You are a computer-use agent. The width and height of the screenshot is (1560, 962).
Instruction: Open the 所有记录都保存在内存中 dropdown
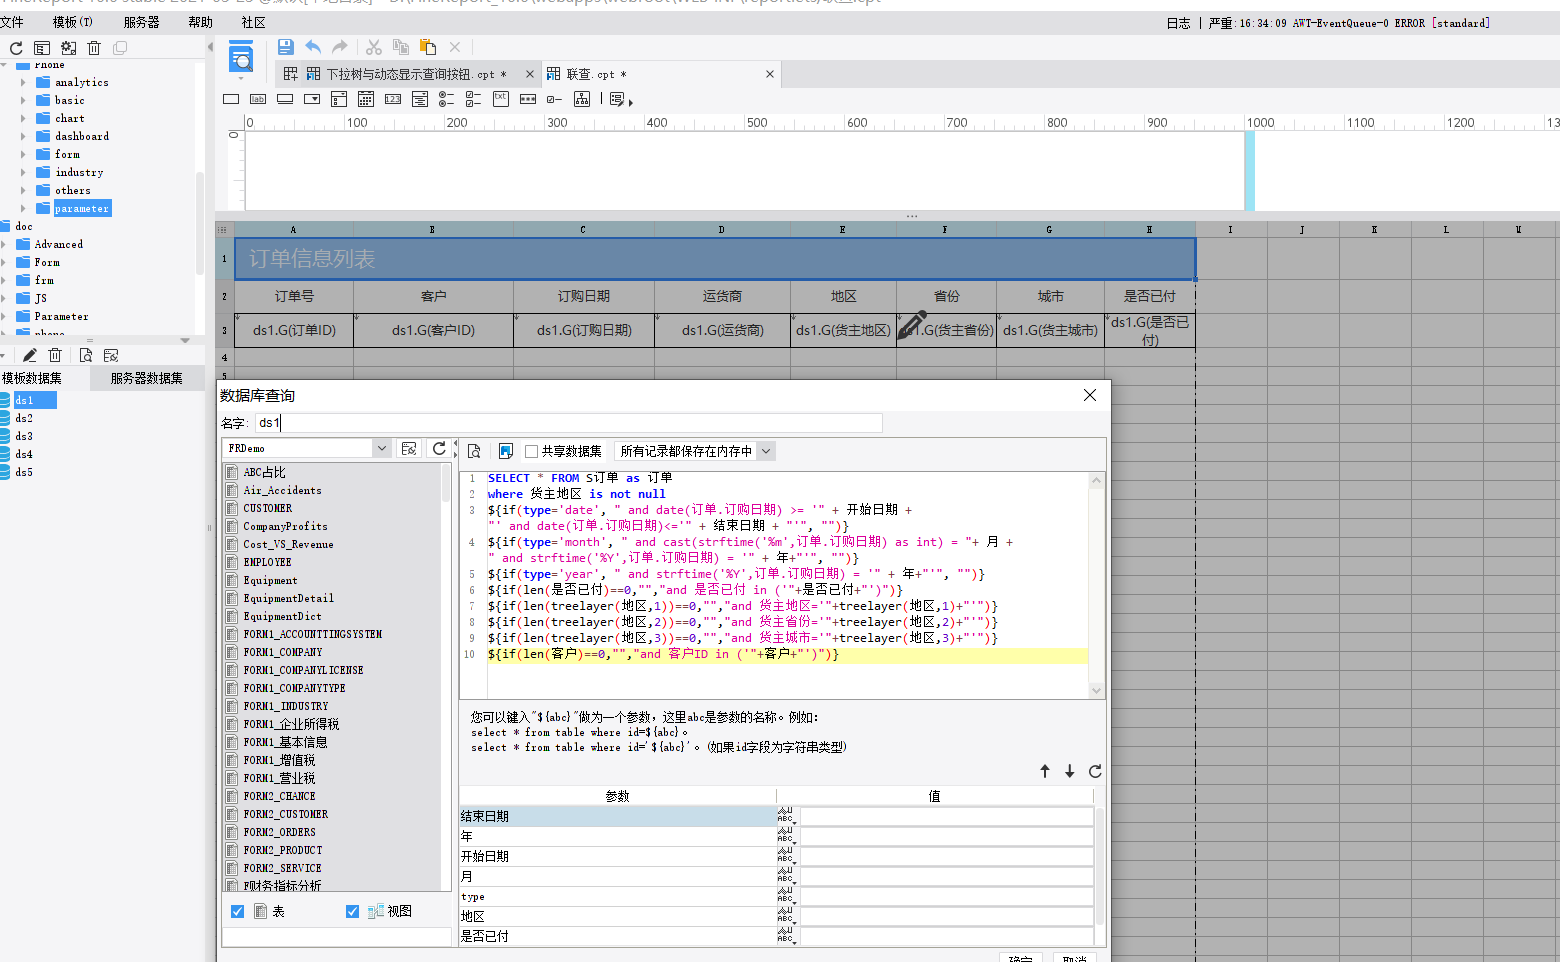point(766,451)
